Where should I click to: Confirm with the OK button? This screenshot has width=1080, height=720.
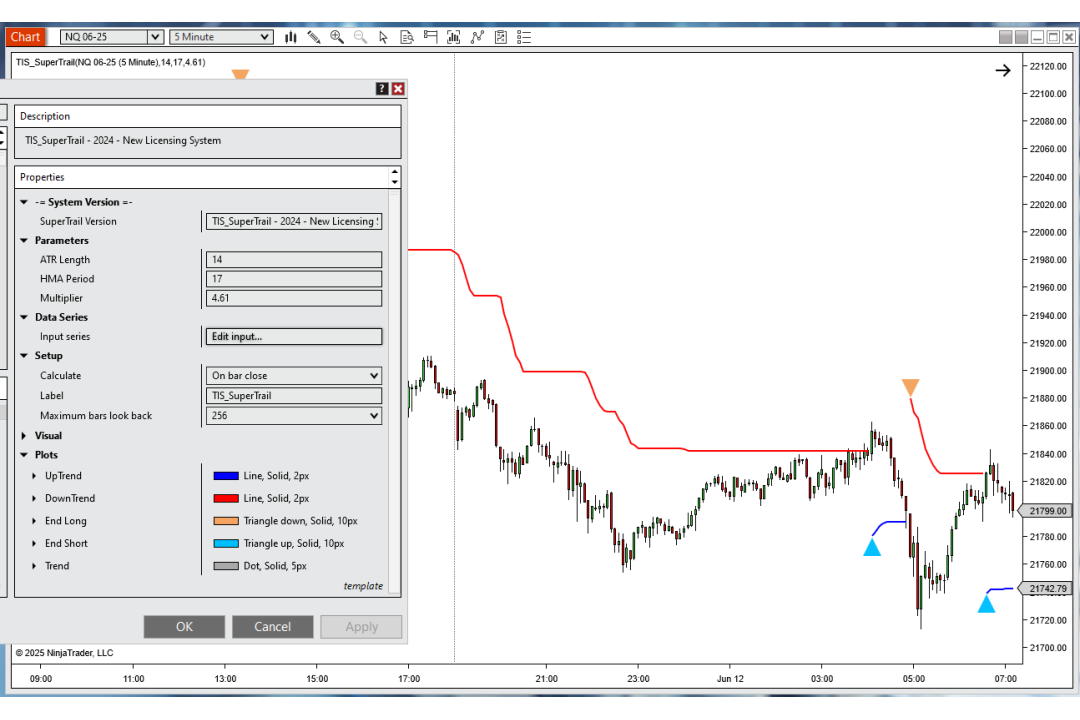click(x=184, y=626)
